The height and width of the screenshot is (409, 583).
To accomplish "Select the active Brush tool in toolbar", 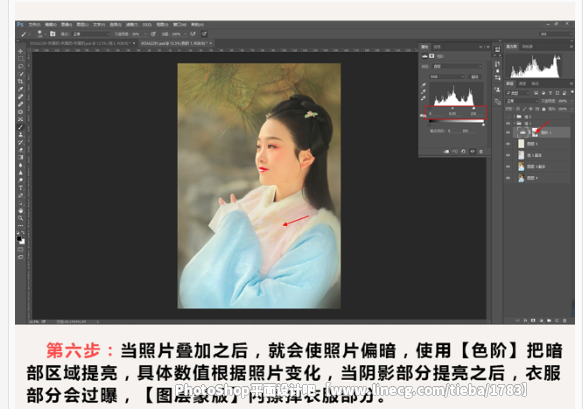I will (21, 127).
